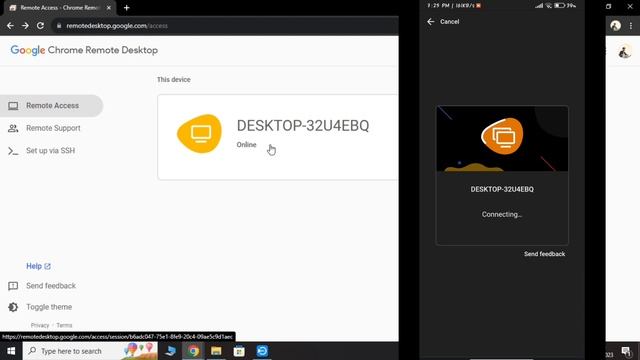This screenshot has height=360, width=640.
Task: Tap the Connecting… status text
Action: click(x=502, y=214)
